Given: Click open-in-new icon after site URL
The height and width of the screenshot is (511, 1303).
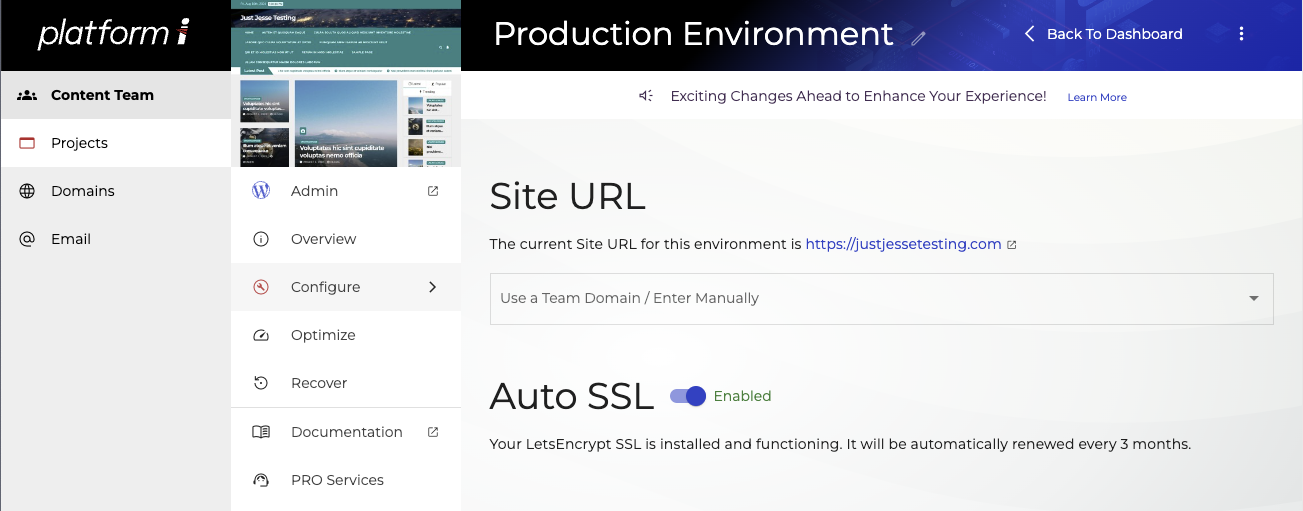Looking at the screenshot, I should click(x=1012, y=245).
